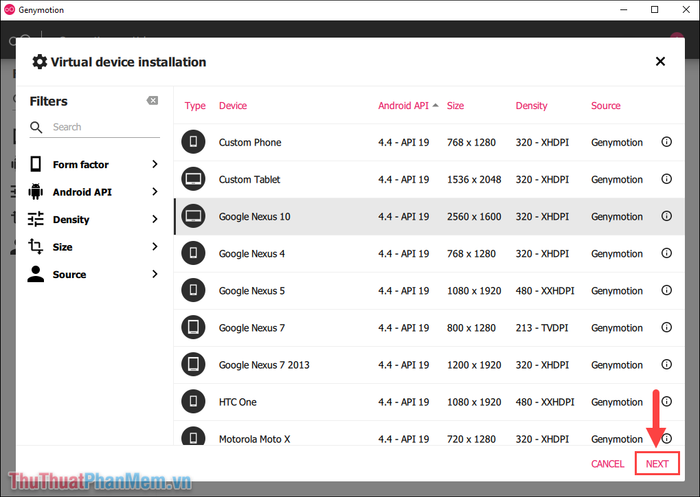700x497 pixels.
Task: Select the Google Nexus 7 2013 name
Action: point(264,365)
